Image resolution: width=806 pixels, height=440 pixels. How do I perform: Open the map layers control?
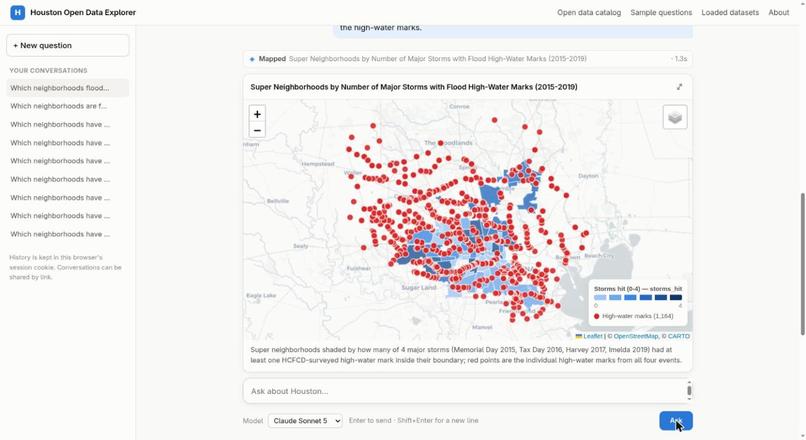[x=675, y=118]
